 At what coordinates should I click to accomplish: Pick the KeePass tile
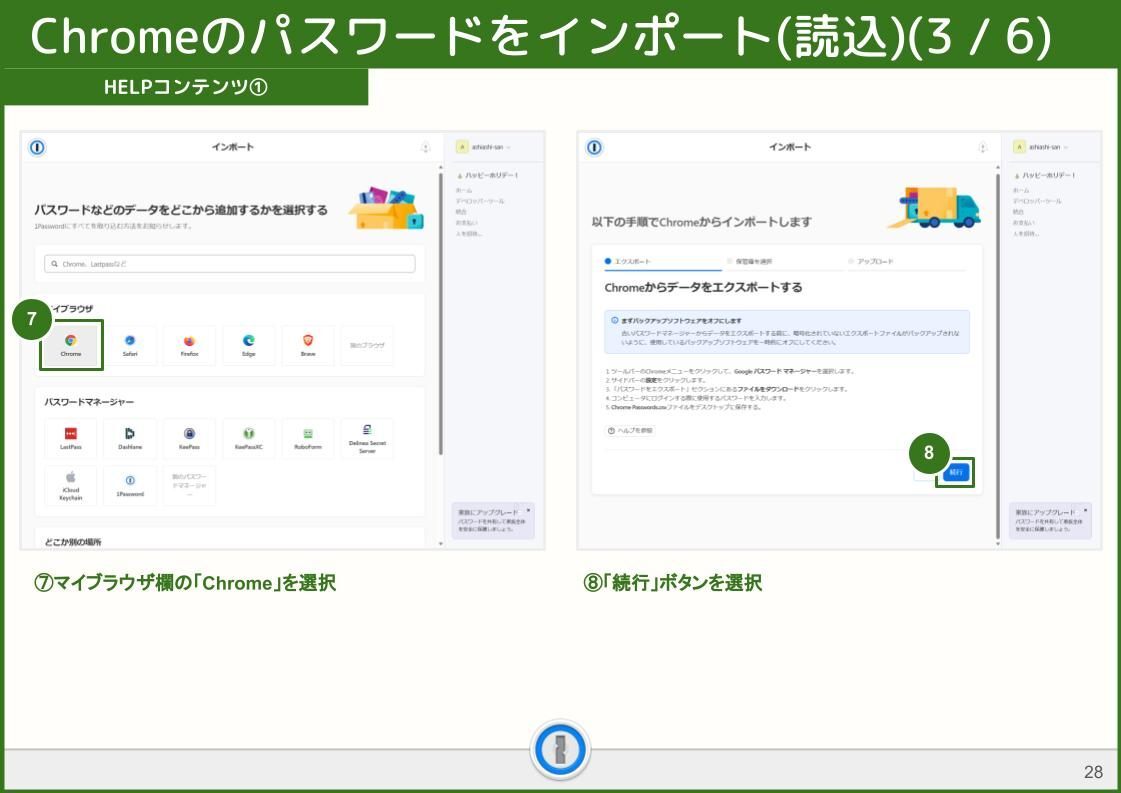pyautogui.click(x=189, y=438)
